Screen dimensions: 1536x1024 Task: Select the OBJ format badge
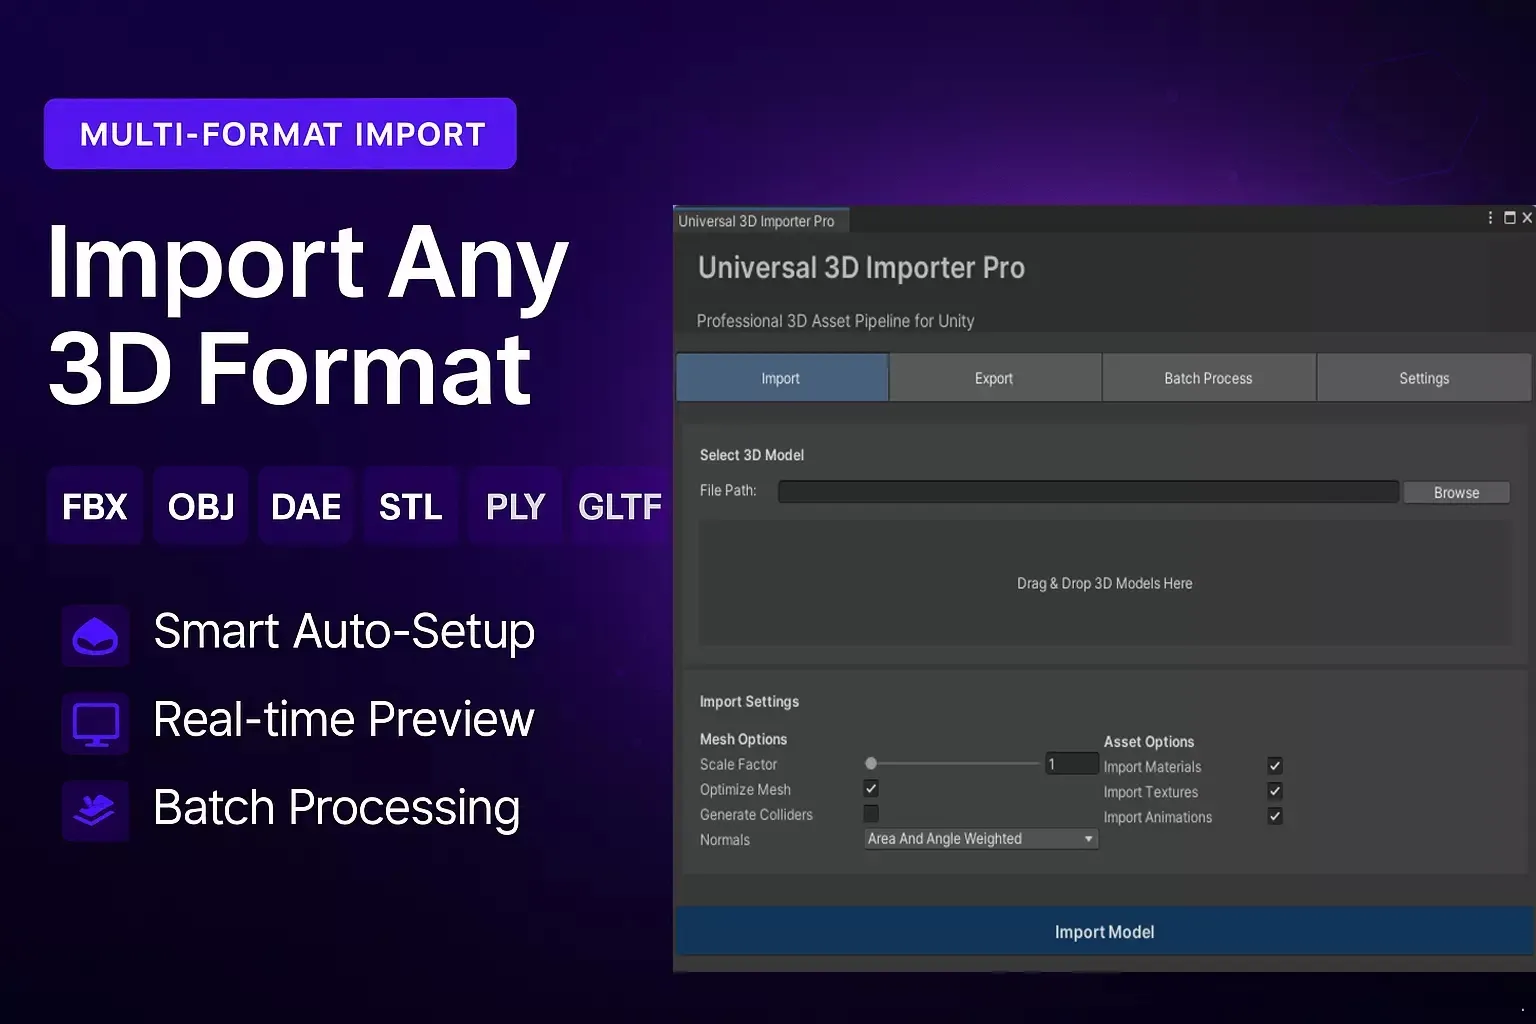(x=201, y=506)
